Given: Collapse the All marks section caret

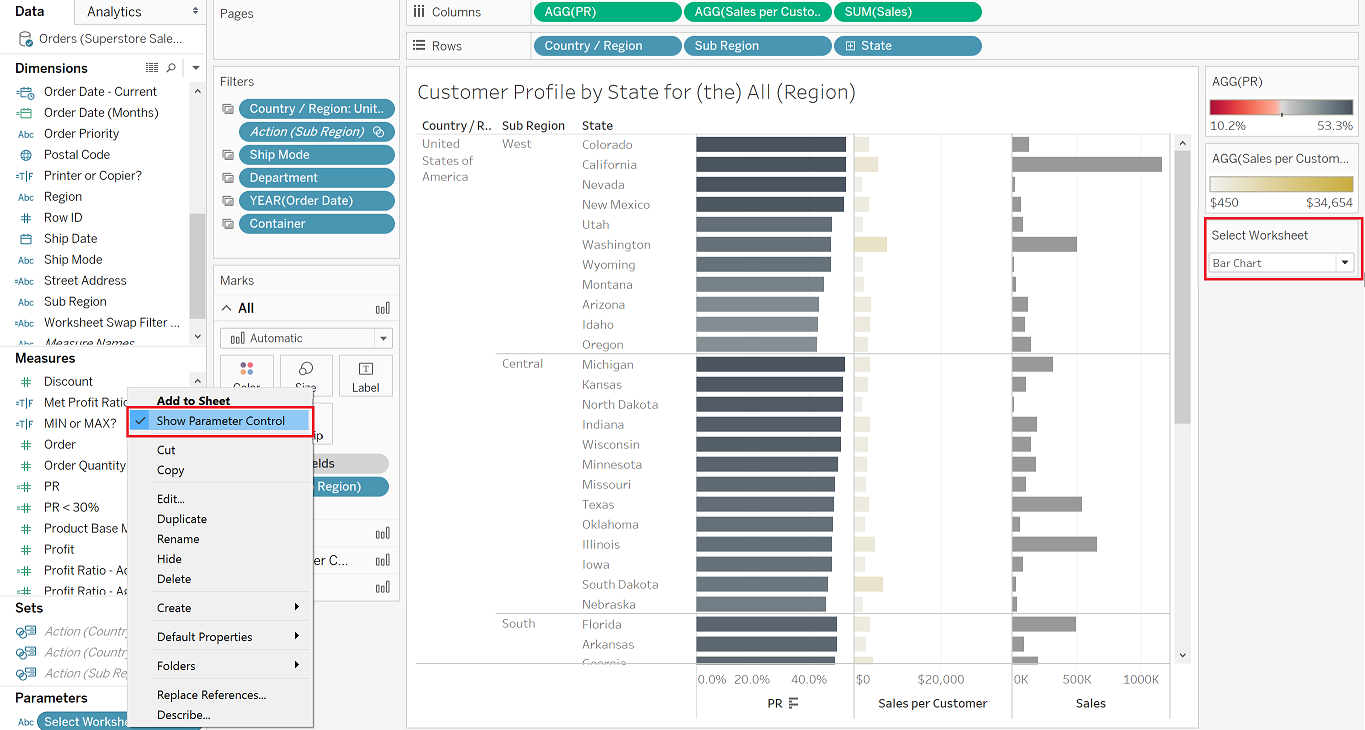Looking at the screenshot, I should [226, 308].
